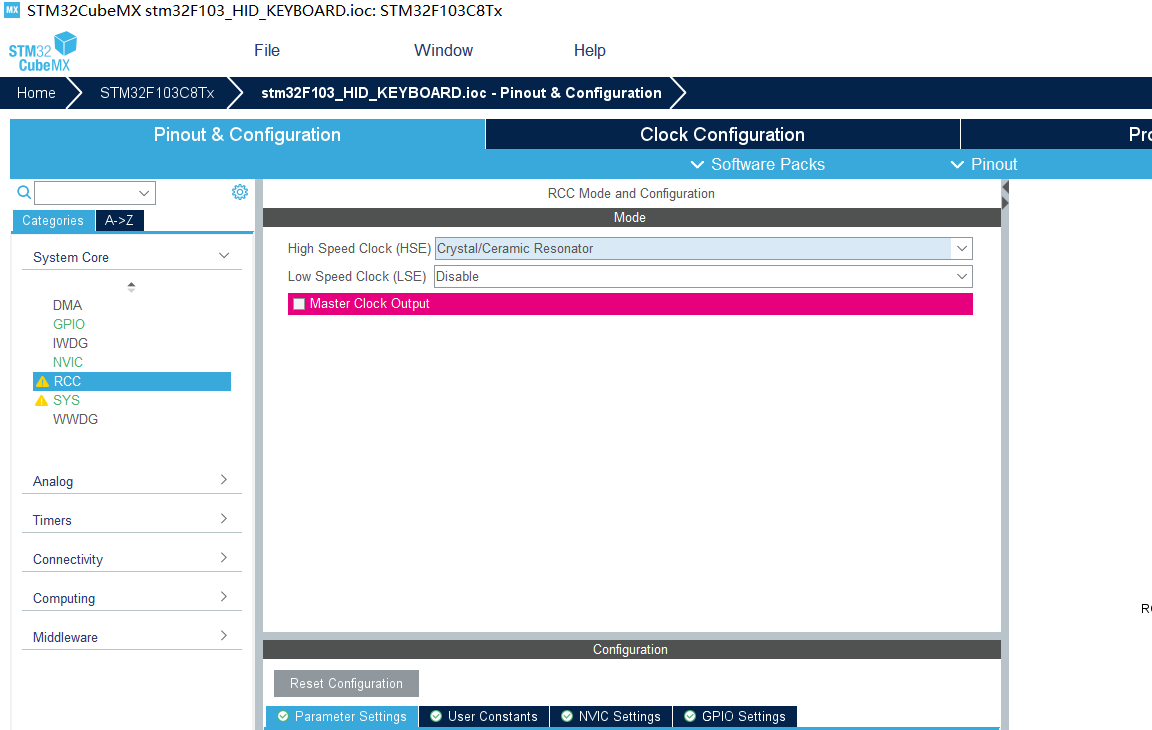Select the RCC peripheral item

(132, 381)
